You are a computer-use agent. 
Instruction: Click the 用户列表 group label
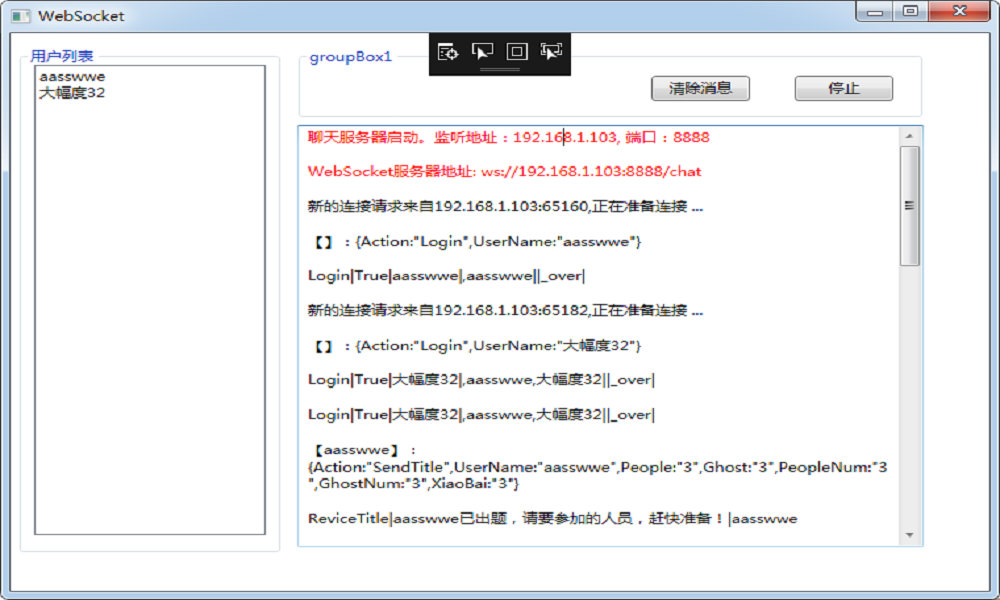click(62, 56)
